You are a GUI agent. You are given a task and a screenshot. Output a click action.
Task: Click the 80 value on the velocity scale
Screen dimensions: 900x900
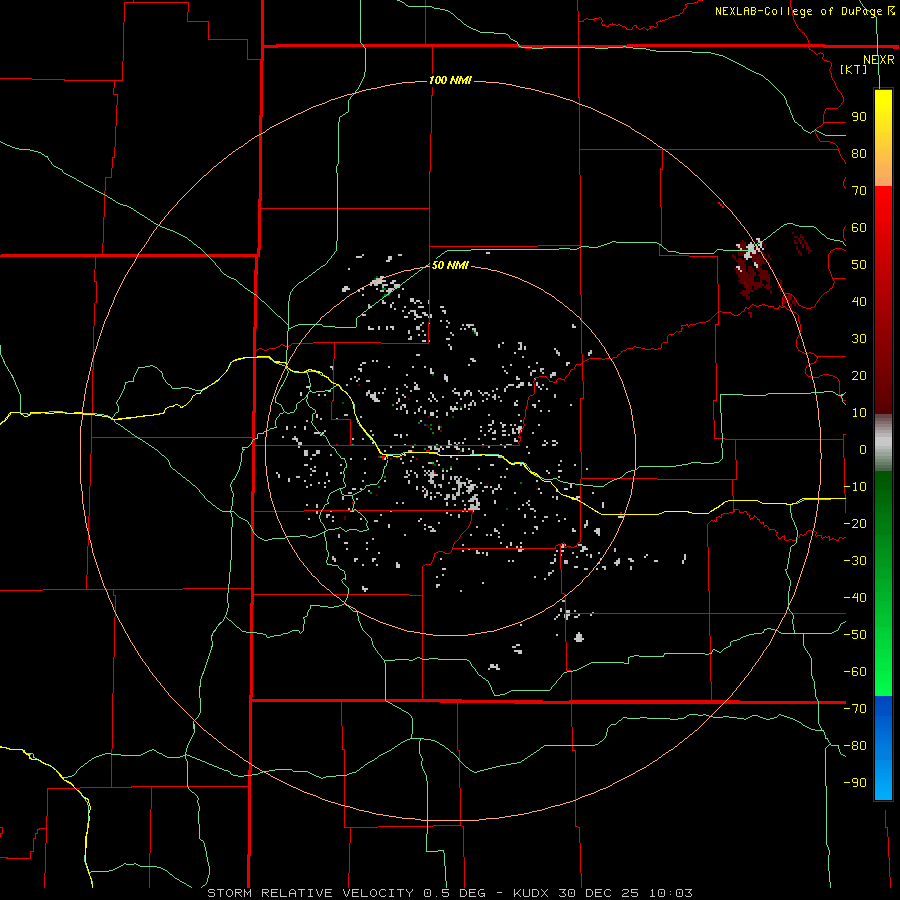[x=859, y=154]
